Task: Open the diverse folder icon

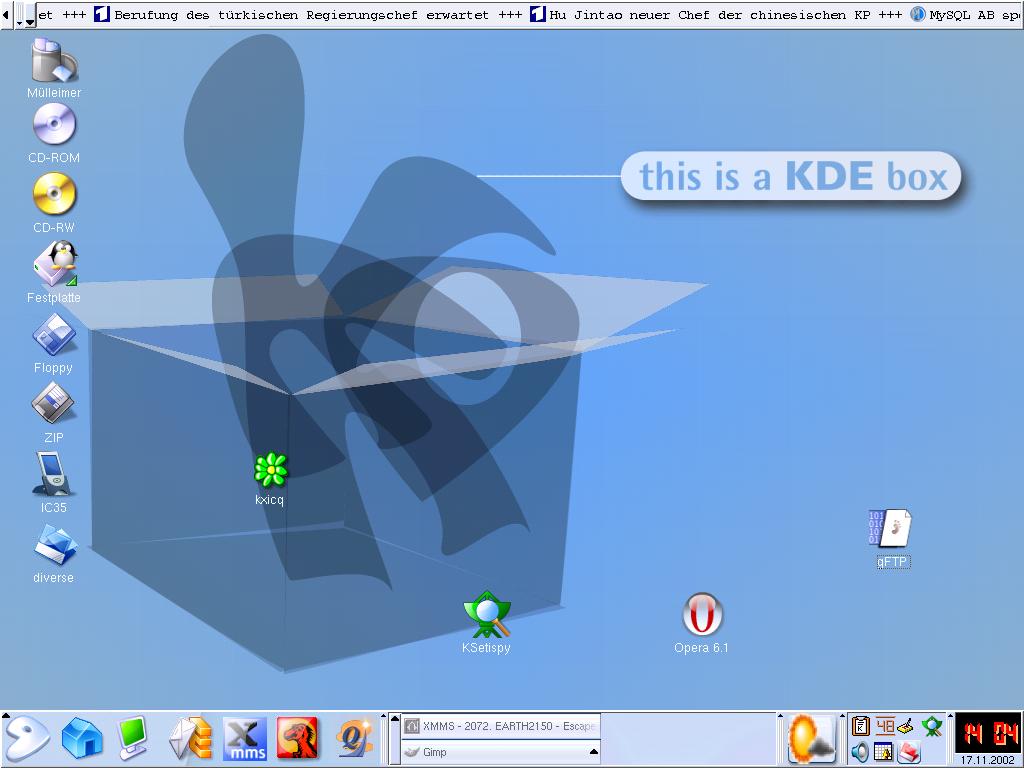Action: click(x=56, y=544)
